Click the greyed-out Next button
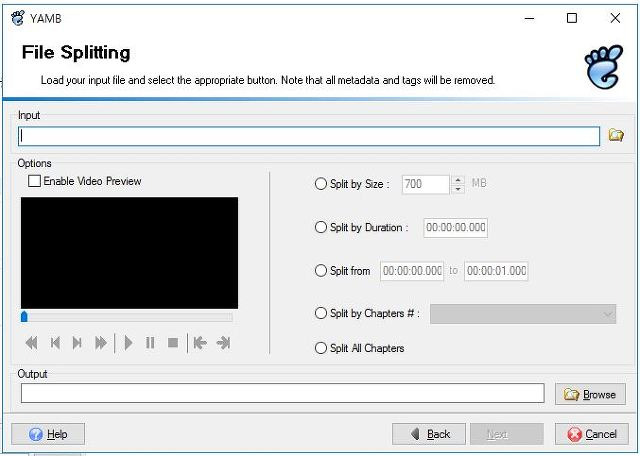Screen dimensions: 640x456 coord(507,434)
